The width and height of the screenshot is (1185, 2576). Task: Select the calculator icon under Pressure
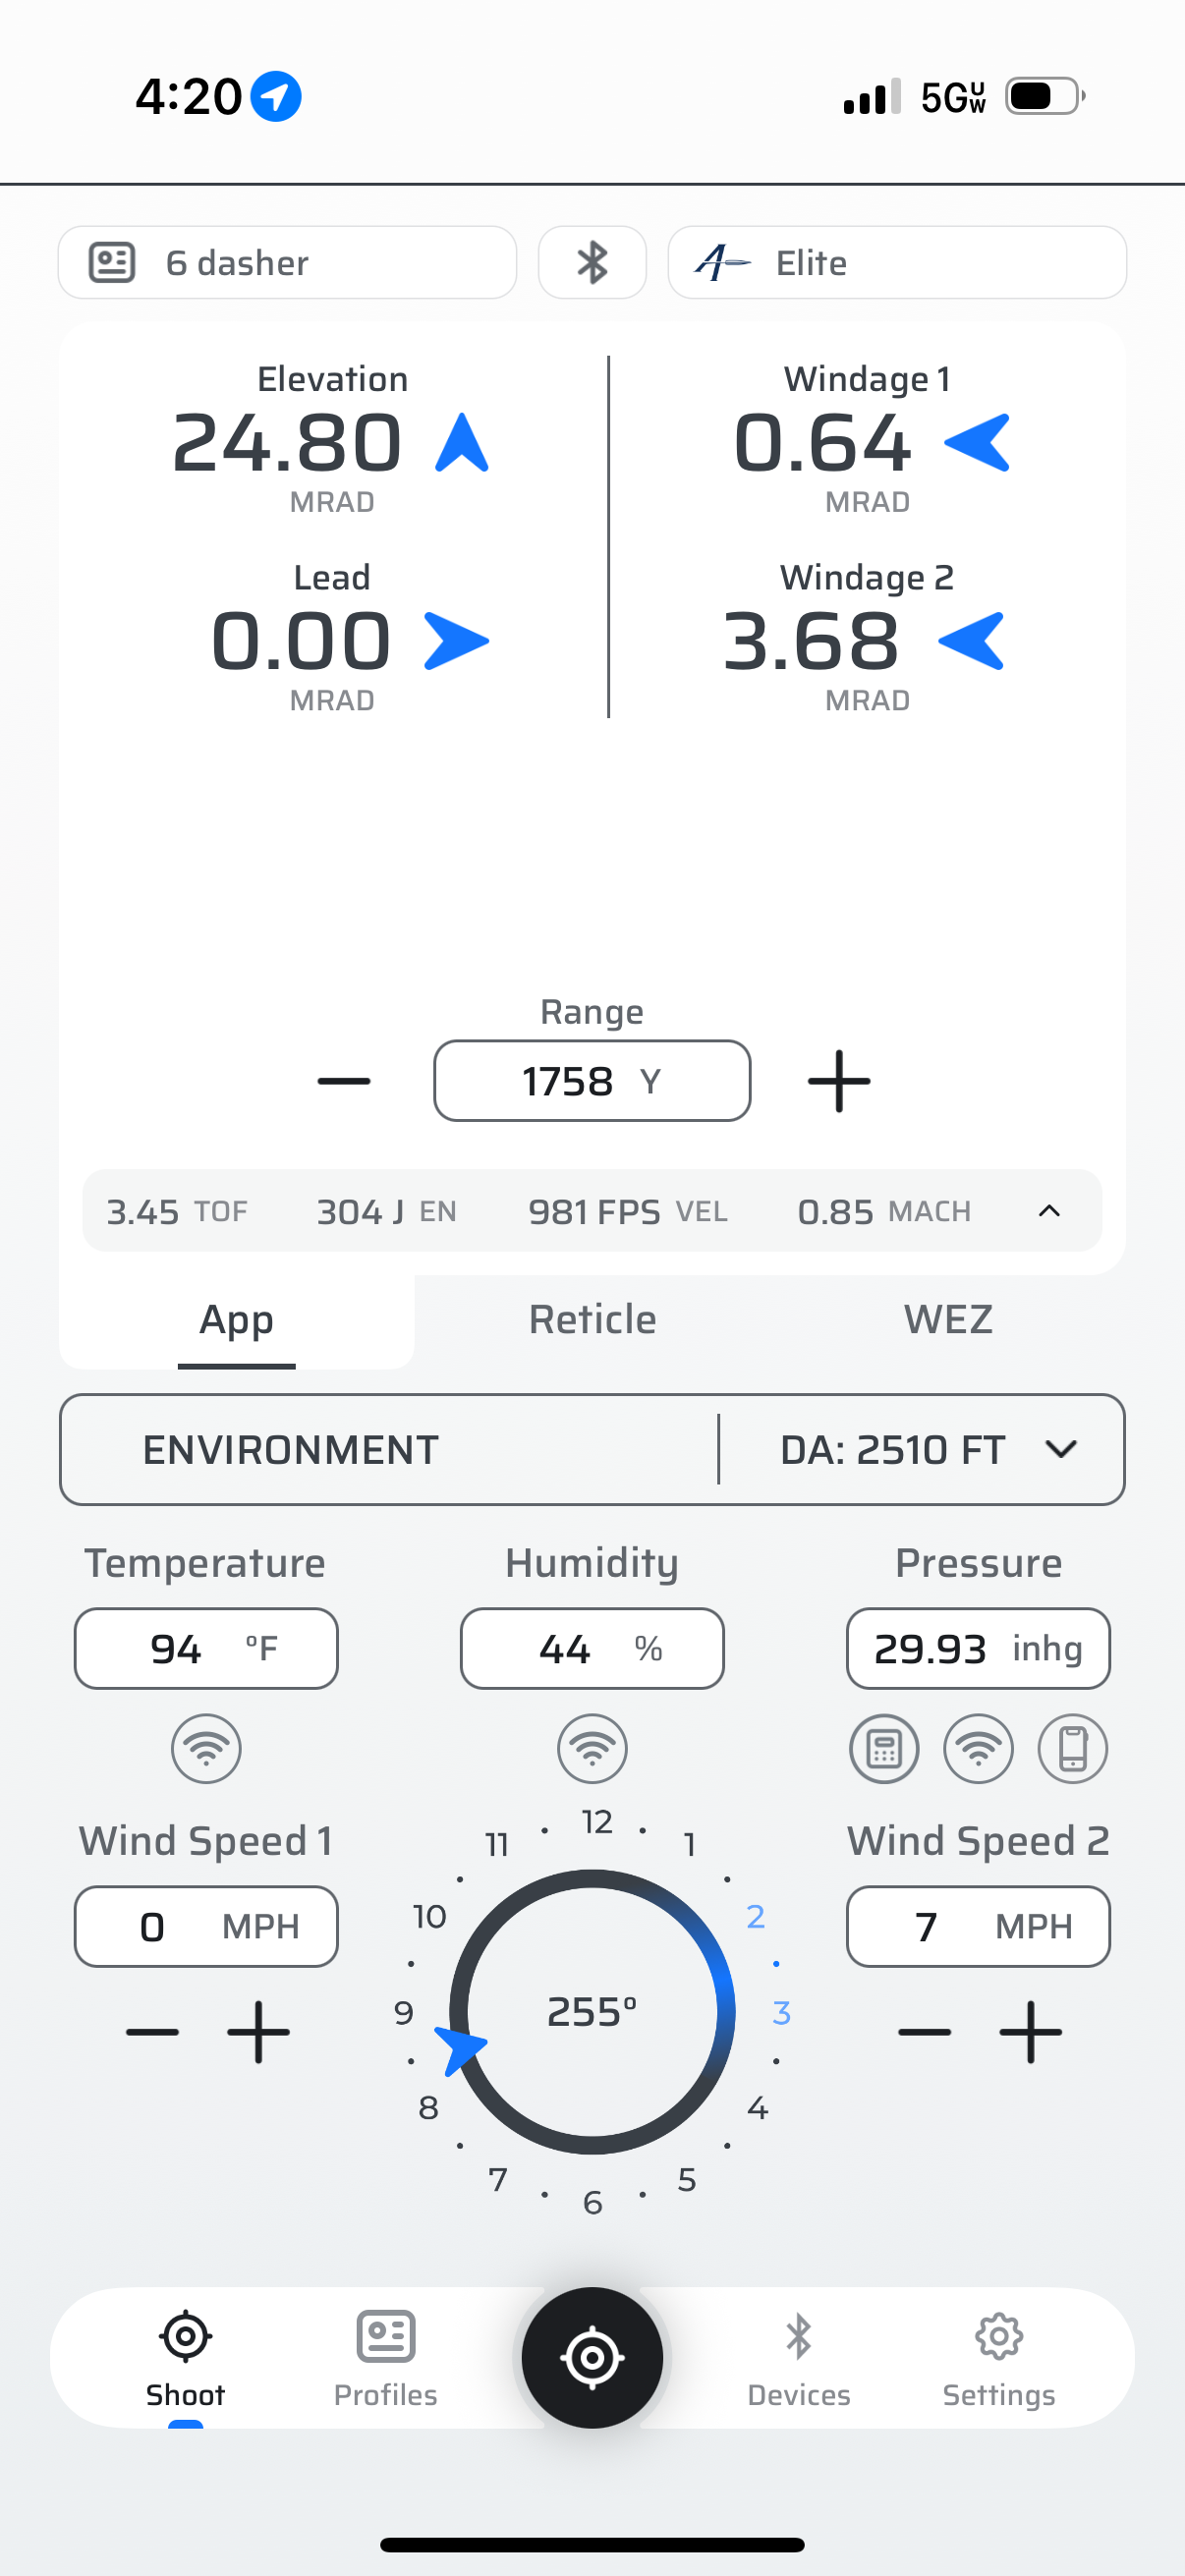coord(884,1749)
